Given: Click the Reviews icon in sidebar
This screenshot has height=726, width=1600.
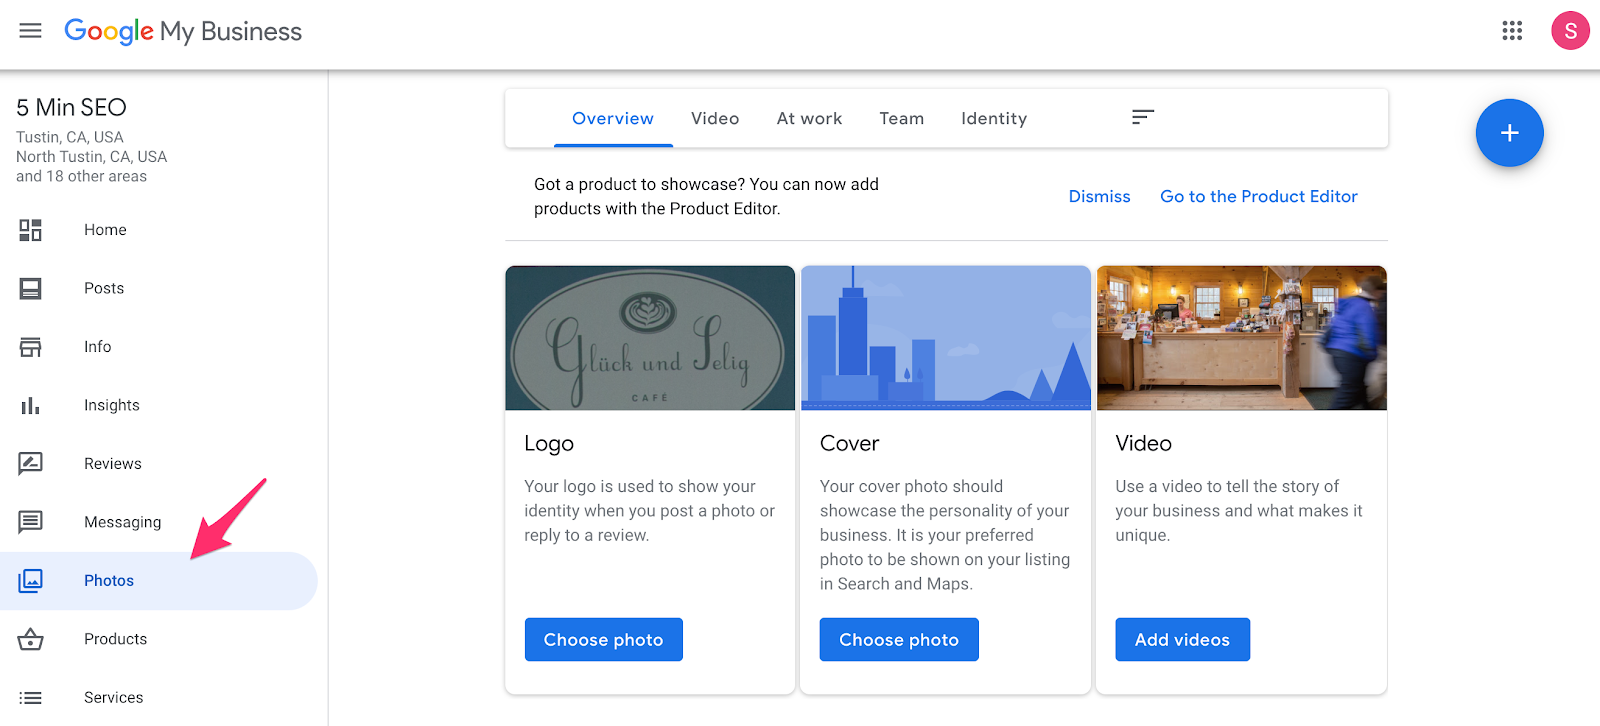Looking at the screenshot, I should (x=31, y=464).
